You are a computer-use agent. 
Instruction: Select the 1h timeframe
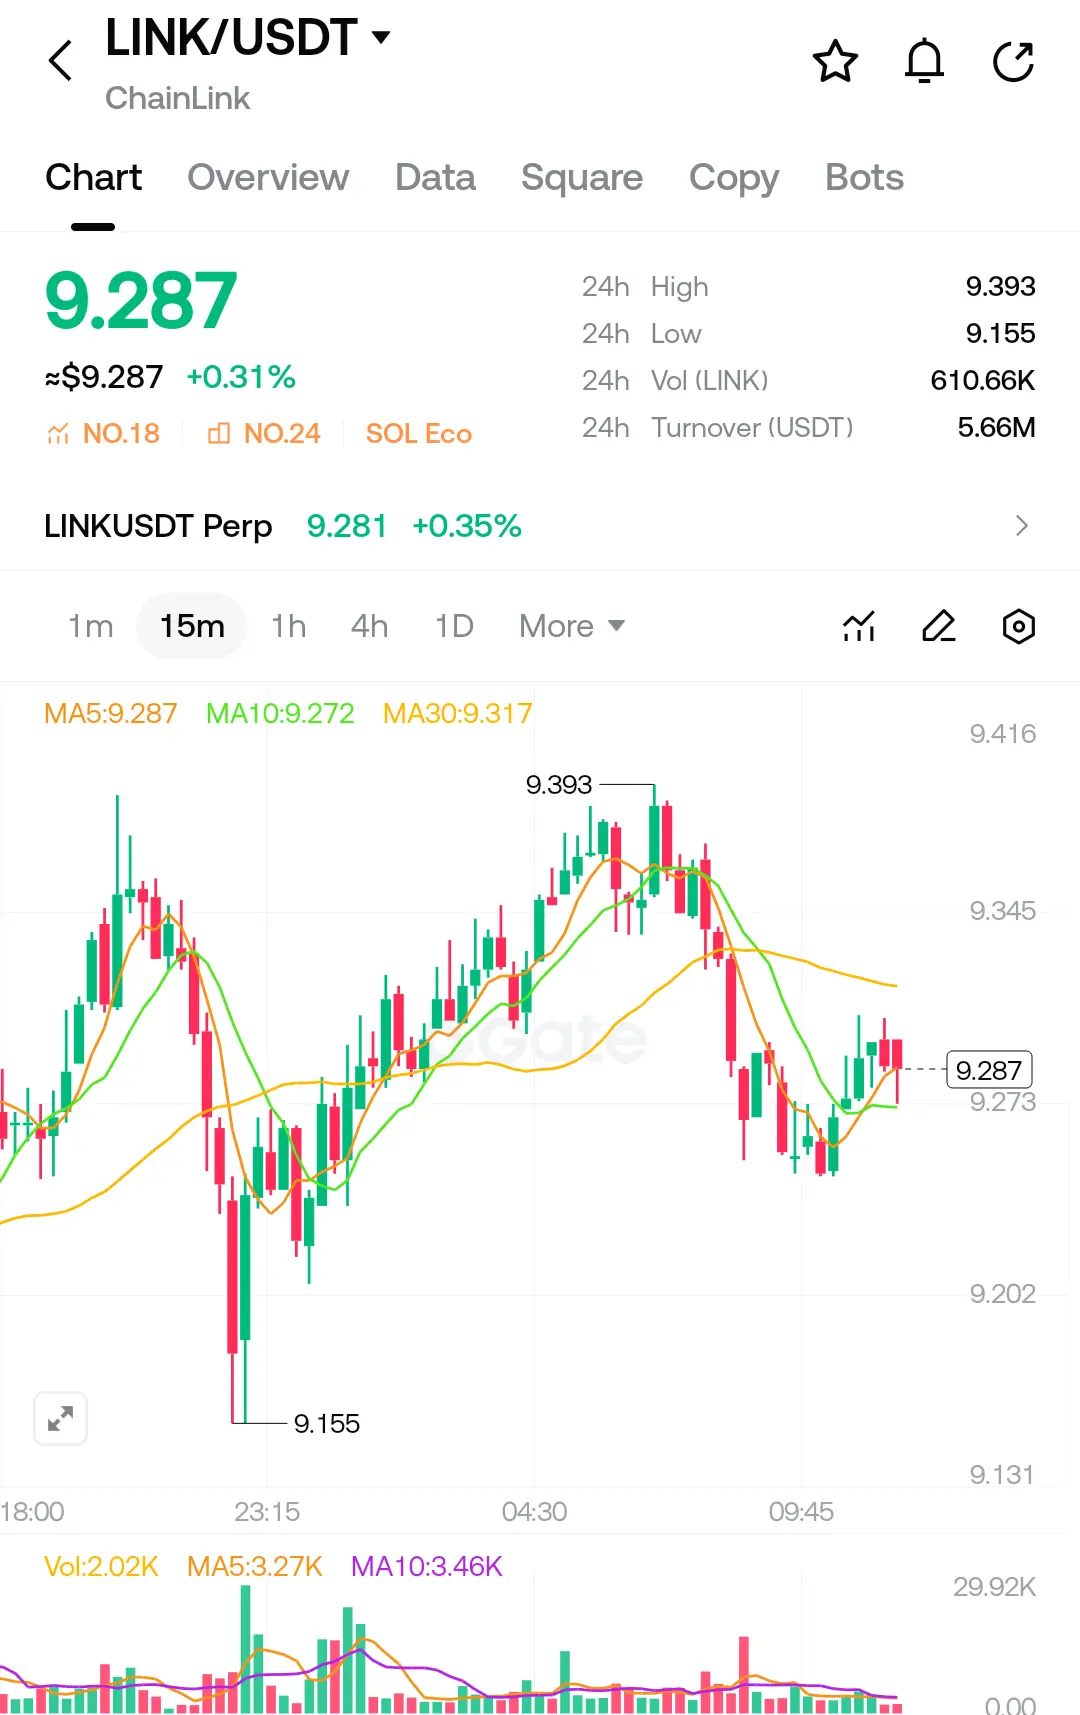click(289, 626)
